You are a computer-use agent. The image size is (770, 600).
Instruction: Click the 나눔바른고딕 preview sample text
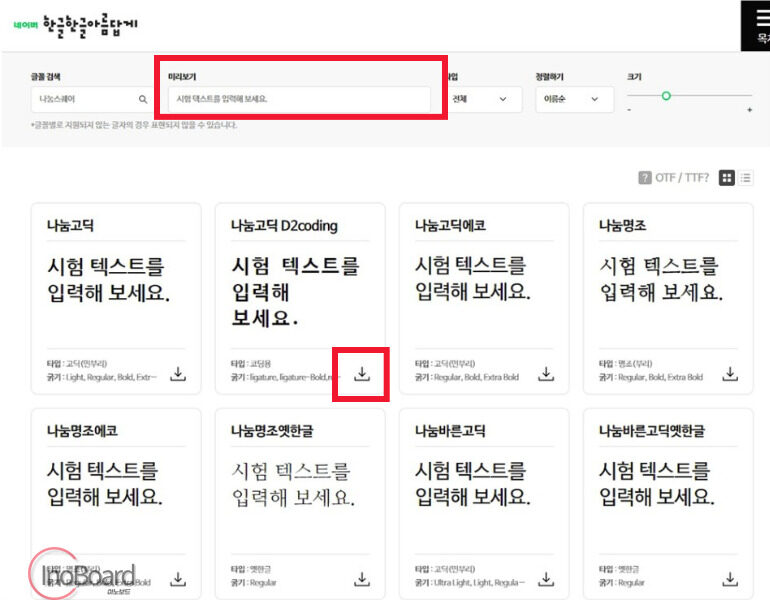pyautogui.click(x=473, y=484)
